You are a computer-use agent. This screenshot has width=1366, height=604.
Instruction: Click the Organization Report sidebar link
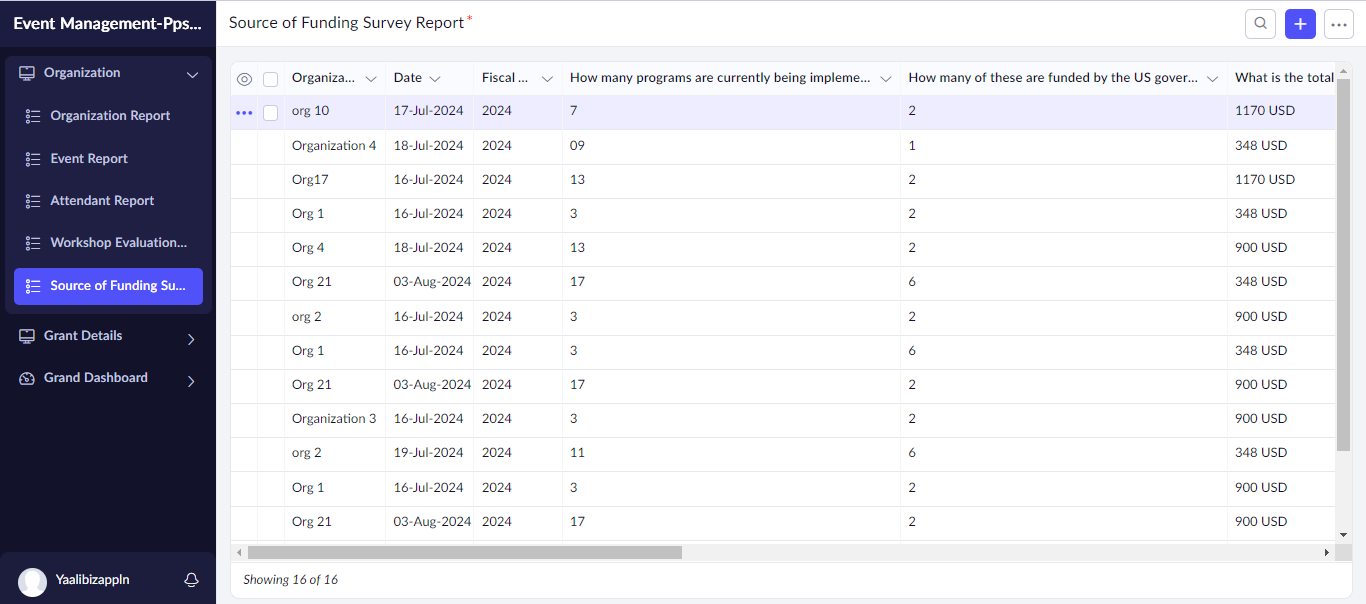(x=110, y=116)
